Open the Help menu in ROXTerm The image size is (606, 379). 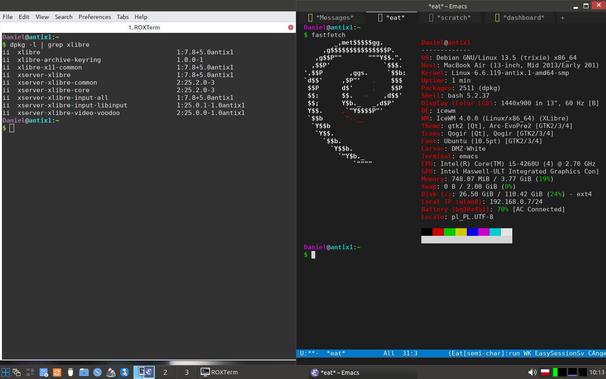point(141,17)
